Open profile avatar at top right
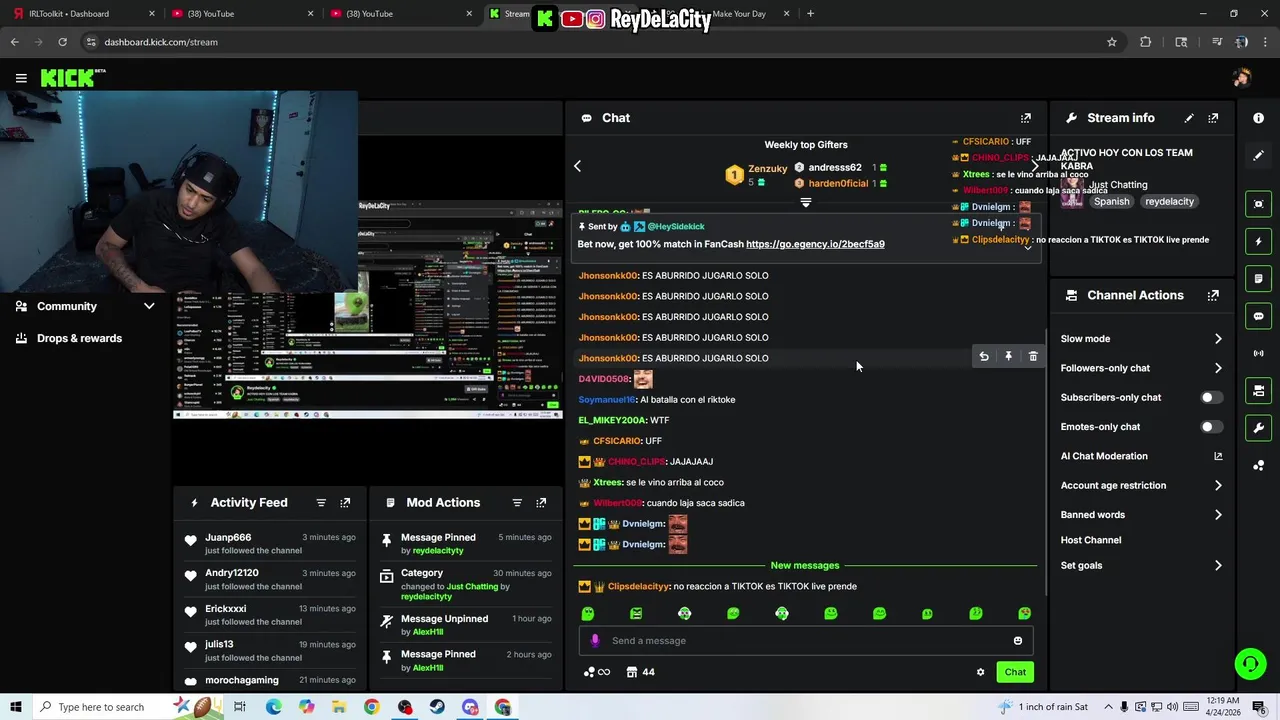Viewport: 1280px width, 720px height. point(1241,78)
